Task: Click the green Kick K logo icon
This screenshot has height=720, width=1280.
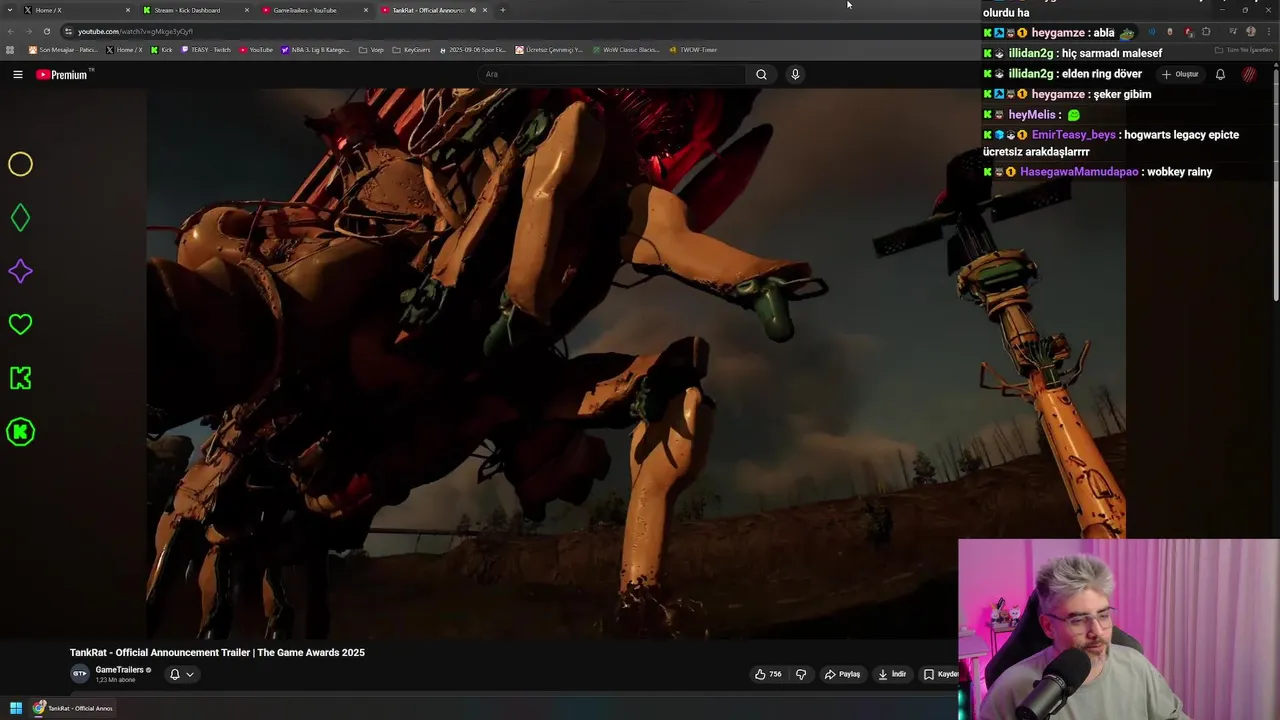Action: coord(20,378)
